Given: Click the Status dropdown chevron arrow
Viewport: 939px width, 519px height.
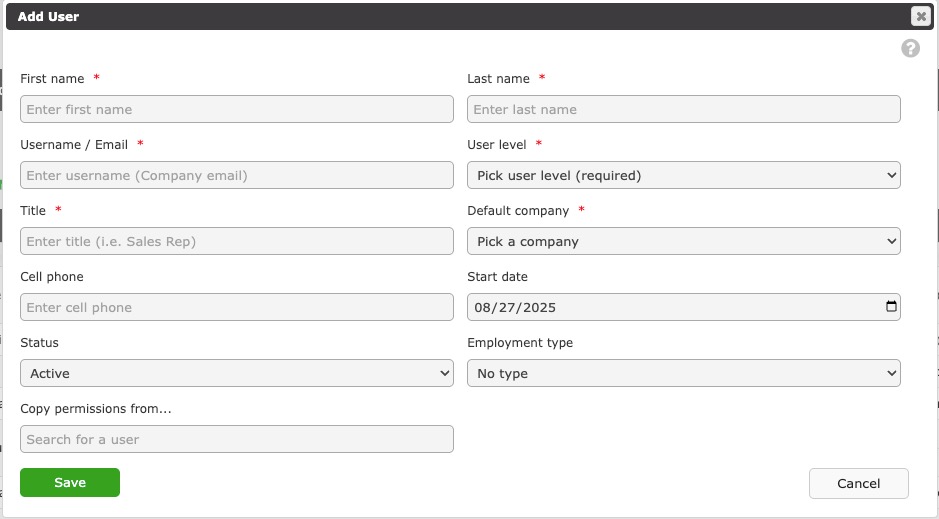Looking at the screenshot, I should tap(444, 373).
